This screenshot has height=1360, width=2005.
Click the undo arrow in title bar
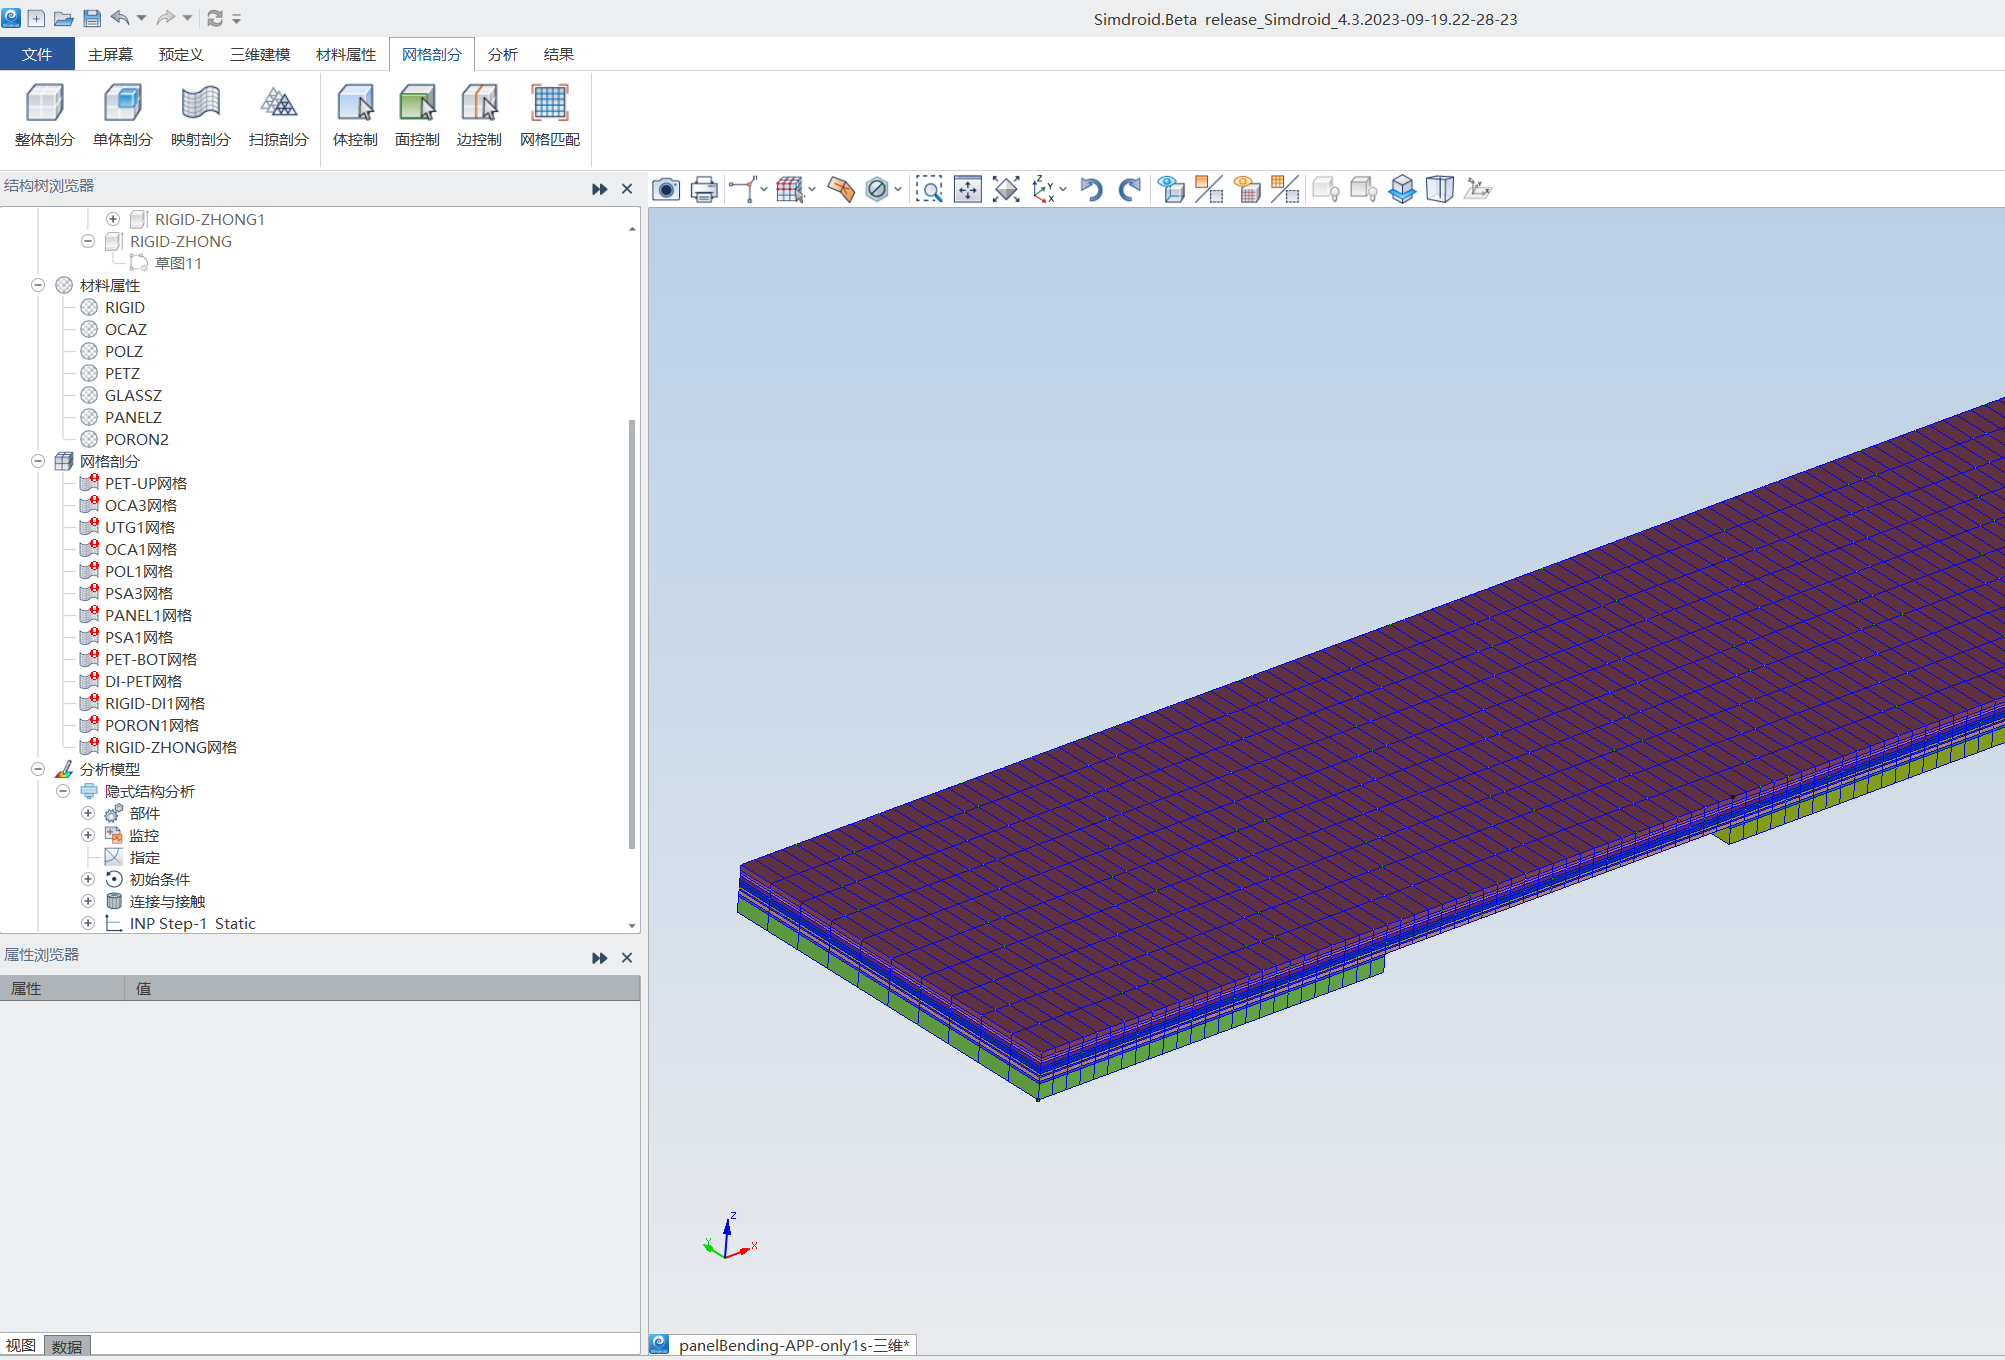coord(120,18)
